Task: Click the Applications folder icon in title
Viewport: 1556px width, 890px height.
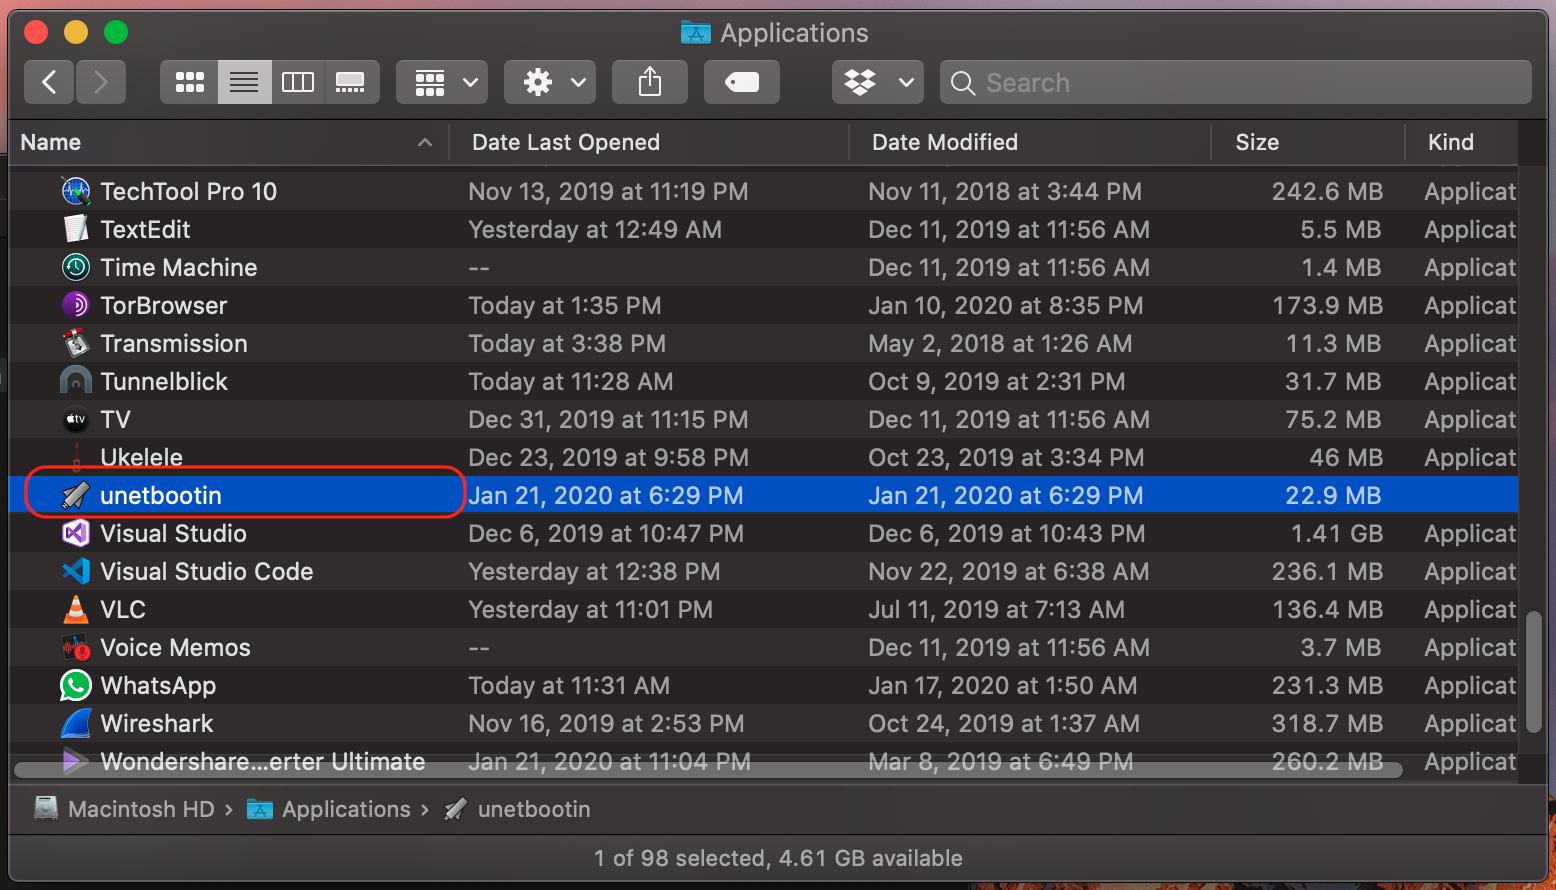Action: coord(695,33)
